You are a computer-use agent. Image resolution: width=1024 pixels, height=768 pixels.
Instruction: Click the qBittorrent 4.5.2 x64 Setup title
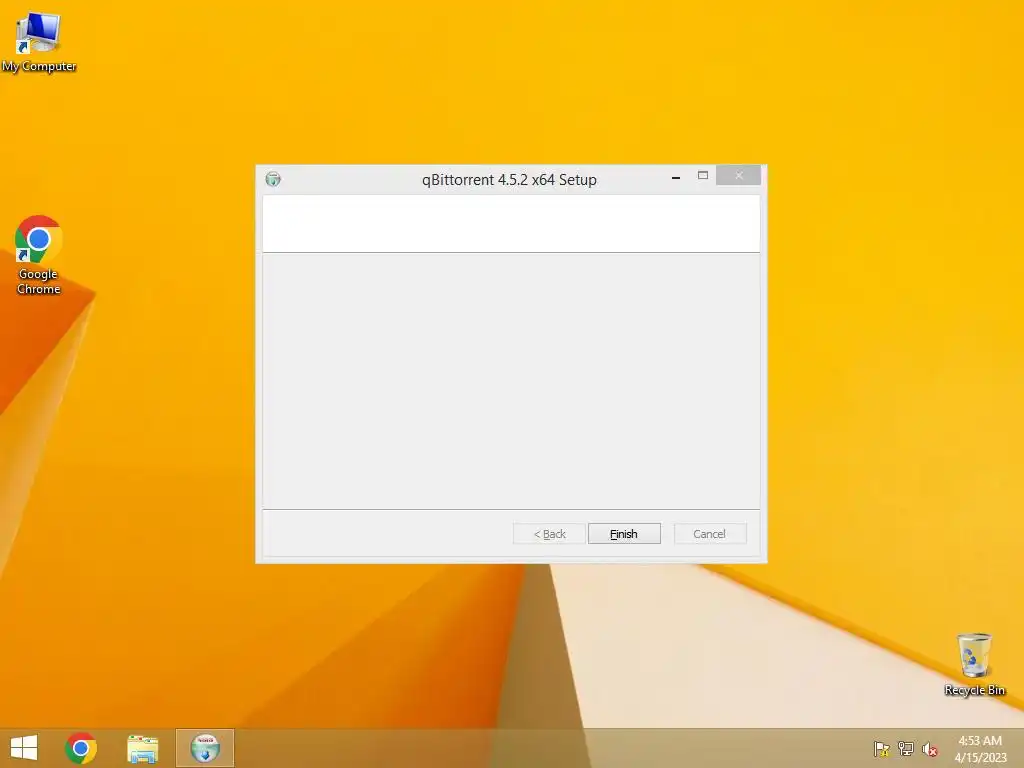coord(509,180)
